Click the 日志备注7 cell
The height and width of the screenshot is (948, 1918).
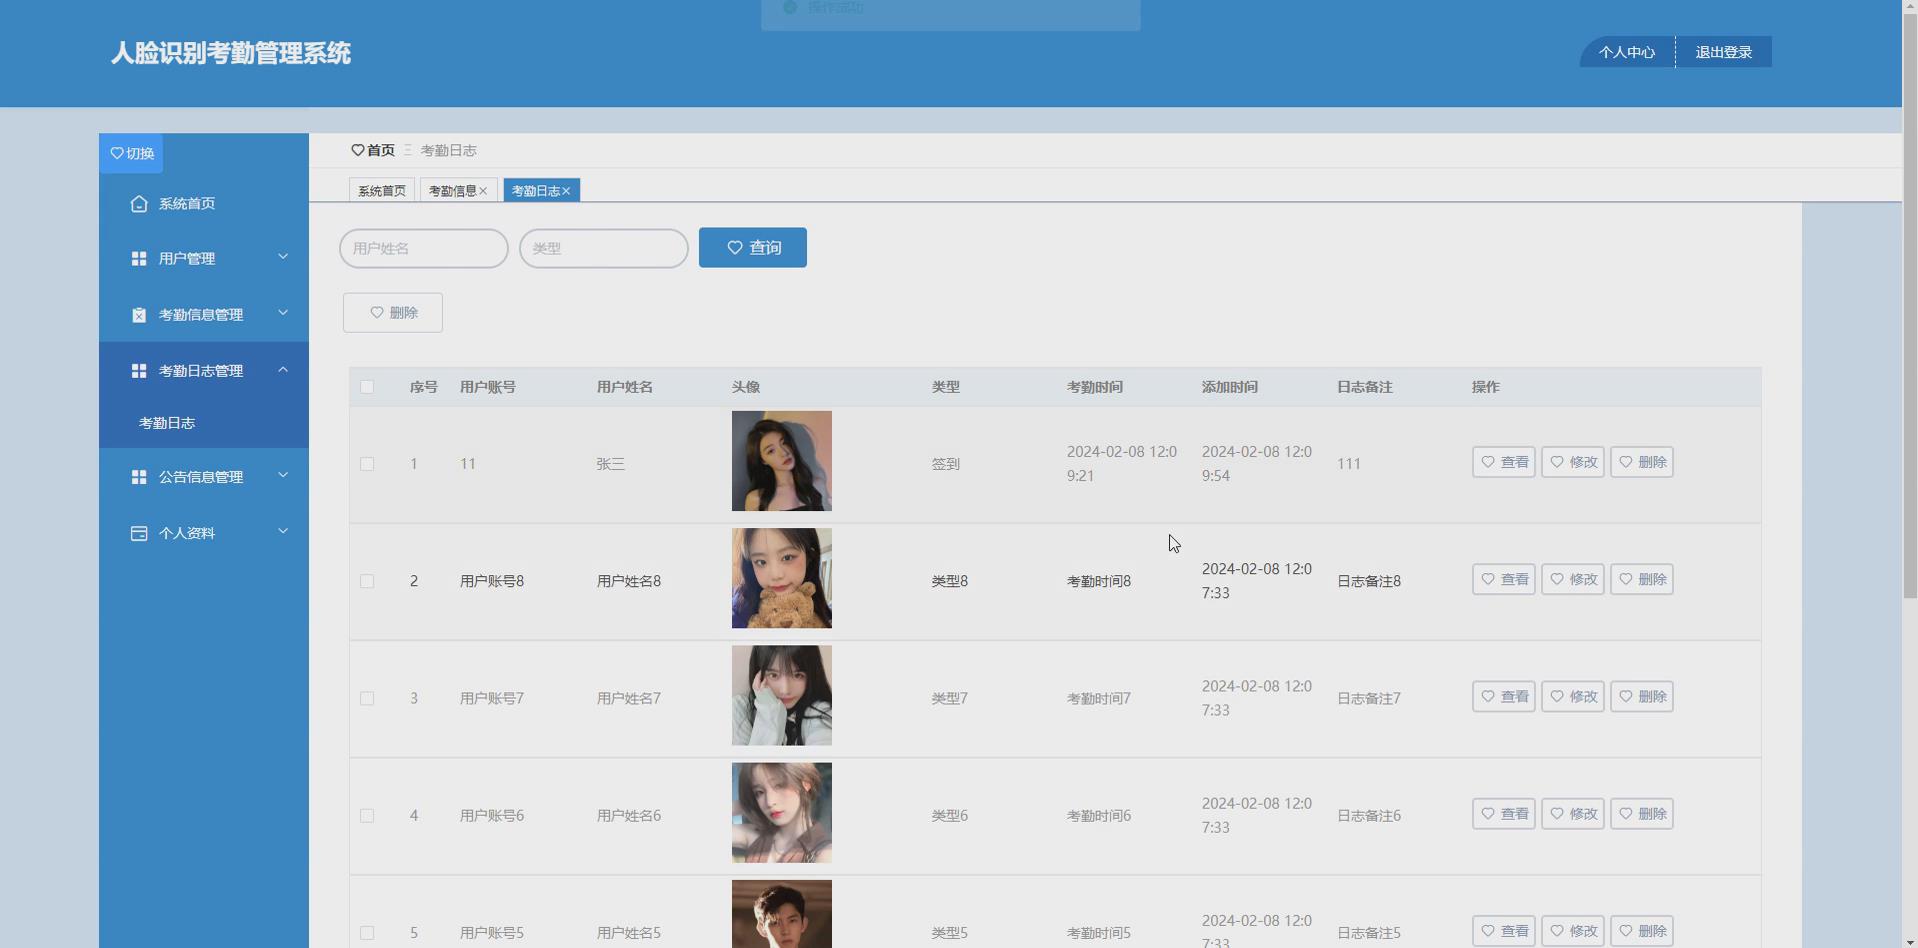tap(1369, 698)
